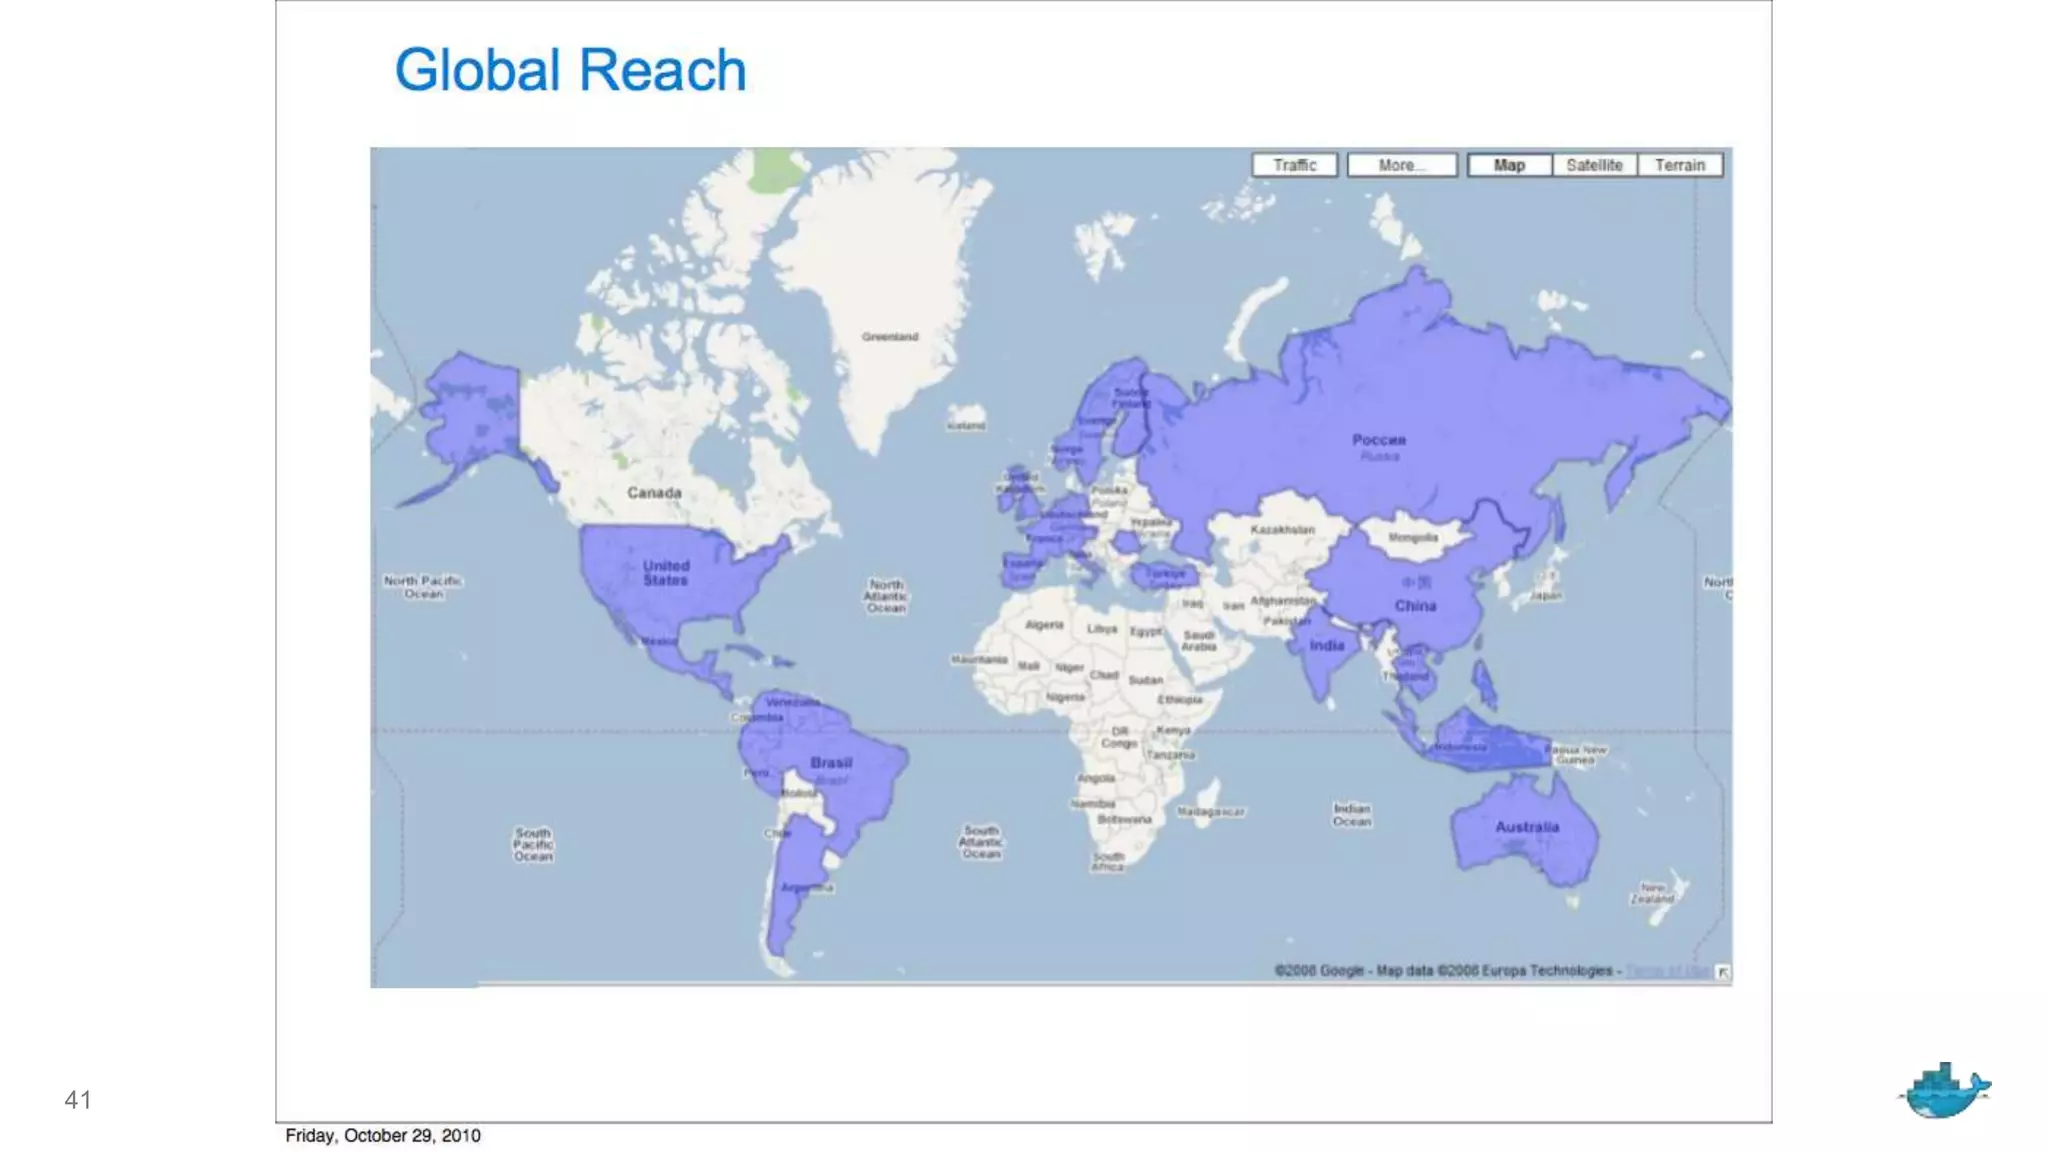Viewport: 2048px width, 1152px height.
Task: Switch to the Map view tab
Action: [1509, 165]
